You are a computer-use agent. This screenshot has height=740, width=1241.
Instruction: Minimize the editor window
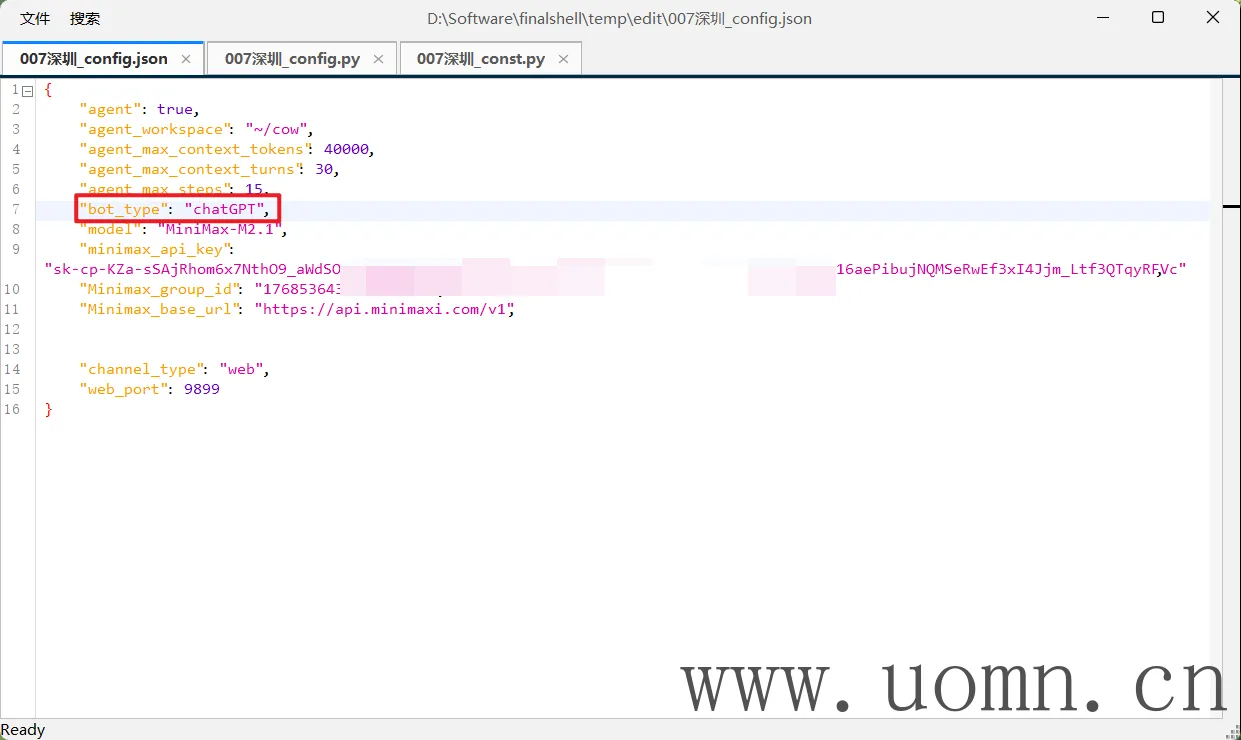pyautogui.click(x=1103, y=18)
